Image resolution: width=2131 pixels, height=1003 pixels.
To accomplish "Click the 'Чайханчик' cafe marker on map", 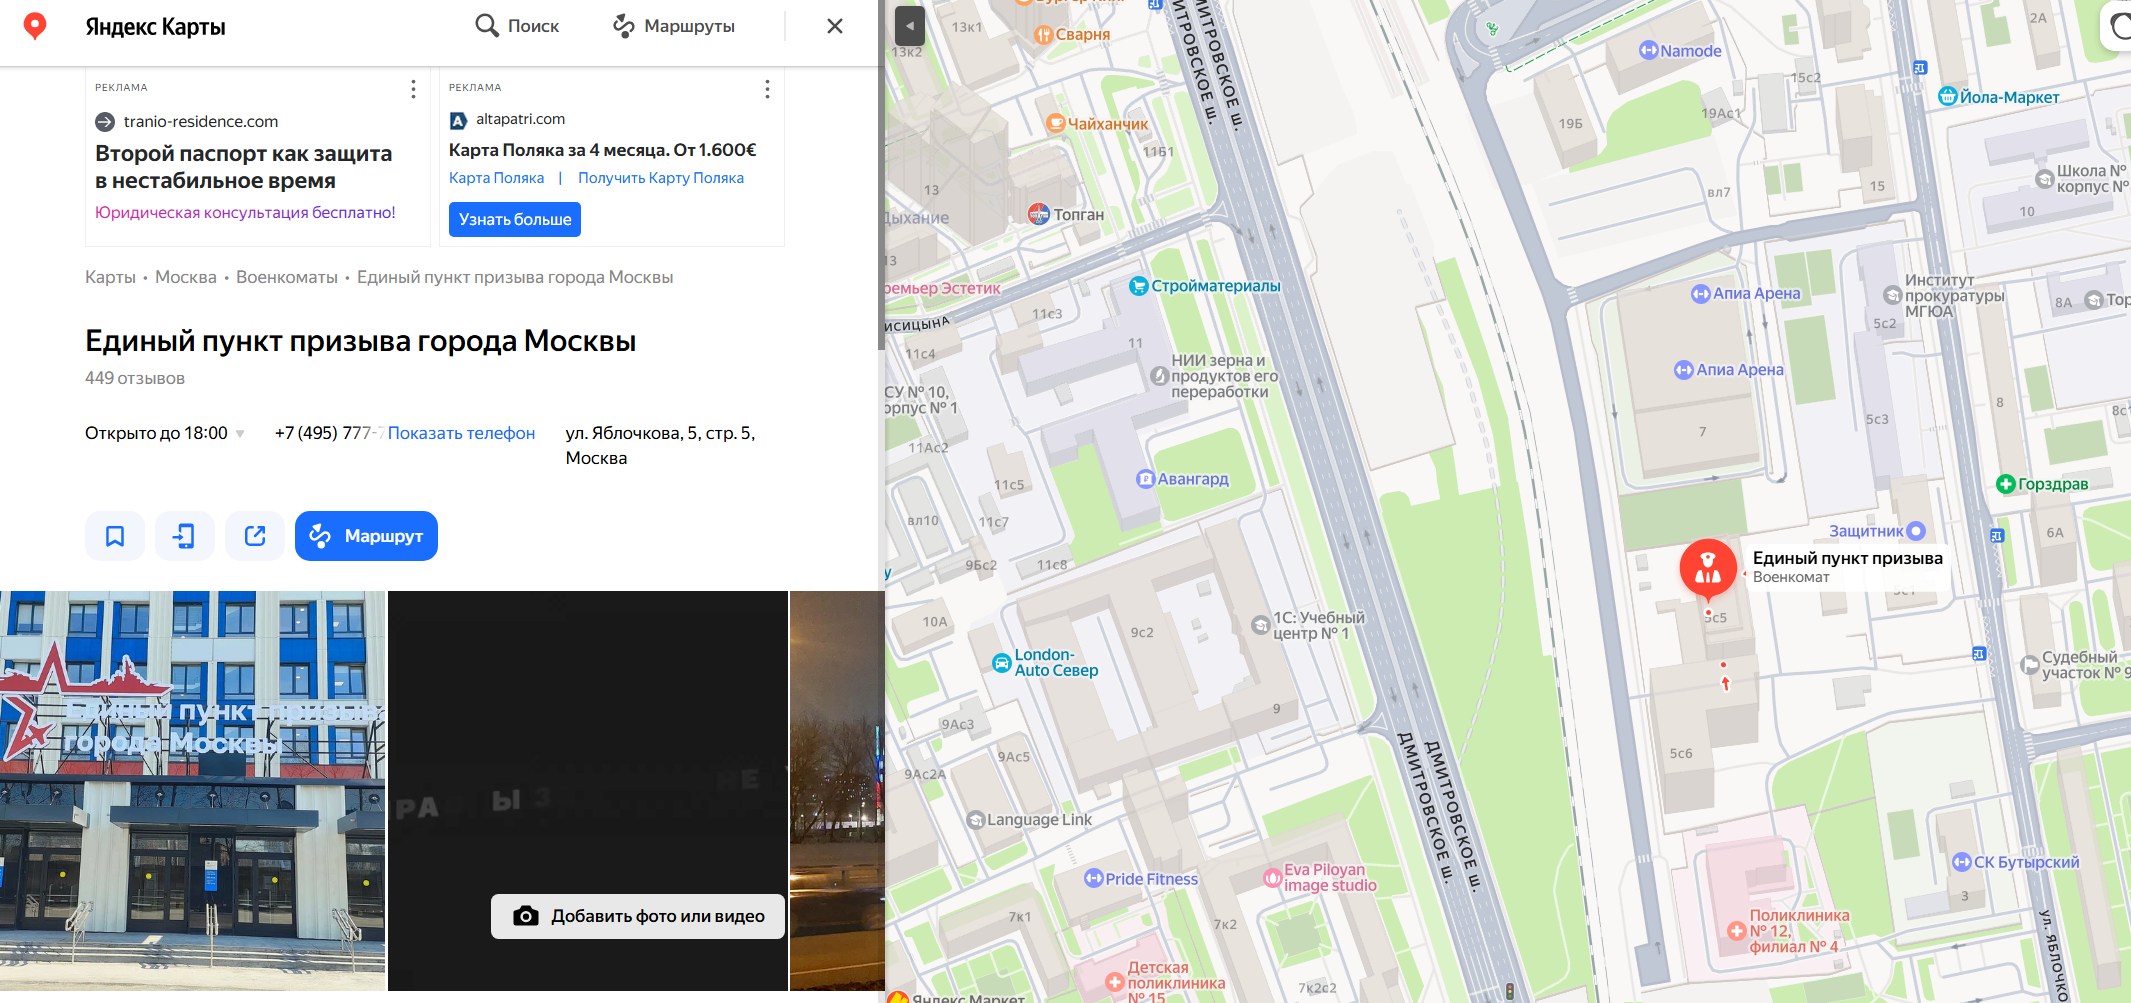I will tap(1055, 124).
